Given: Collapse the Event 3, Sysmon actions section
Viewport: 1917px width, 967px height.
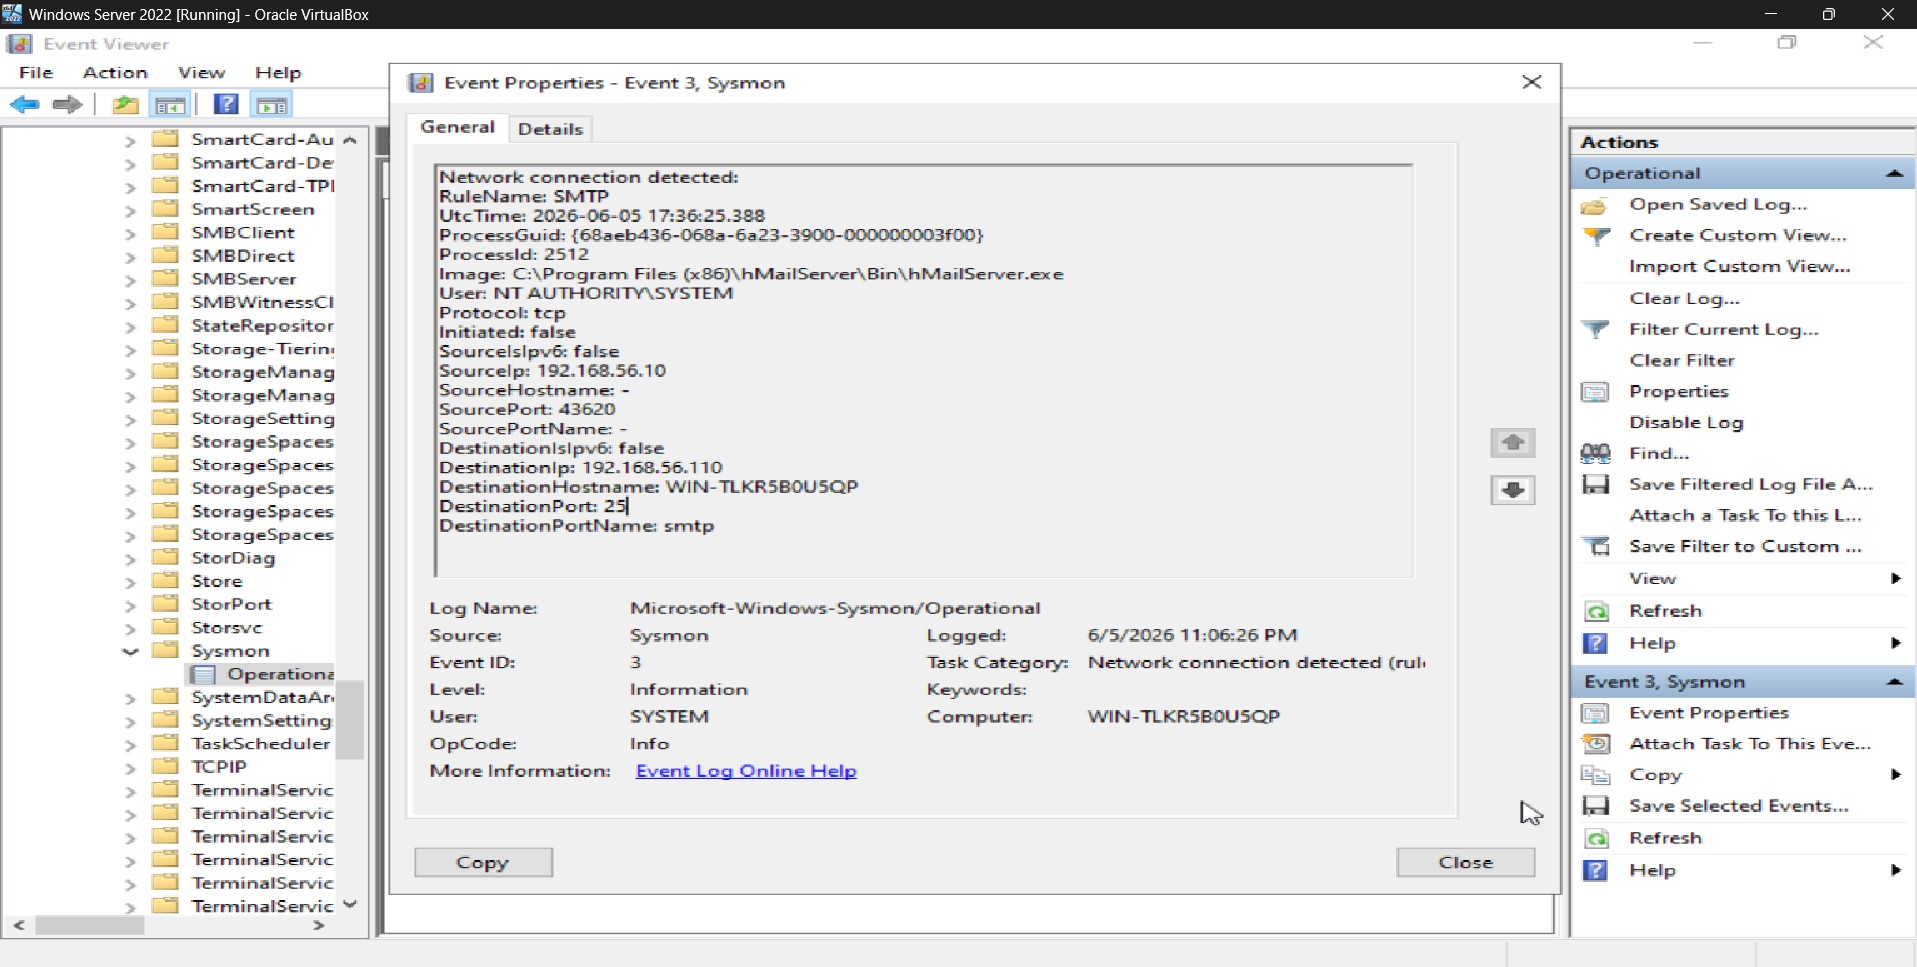Looking at the screenshot, I should pos(1893,682).
